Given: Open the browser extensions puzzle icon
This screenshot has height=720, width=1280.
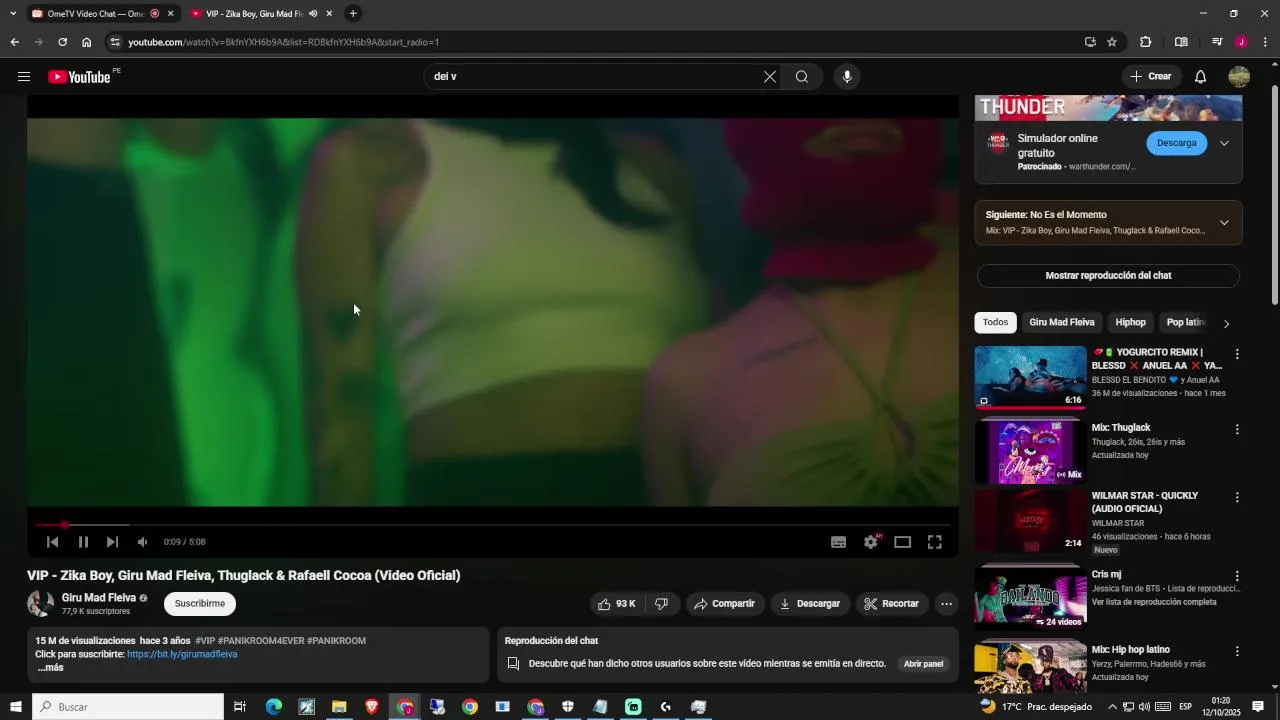Looking at the screenshot, I should pyautogui.click(x=1146, y=42).
